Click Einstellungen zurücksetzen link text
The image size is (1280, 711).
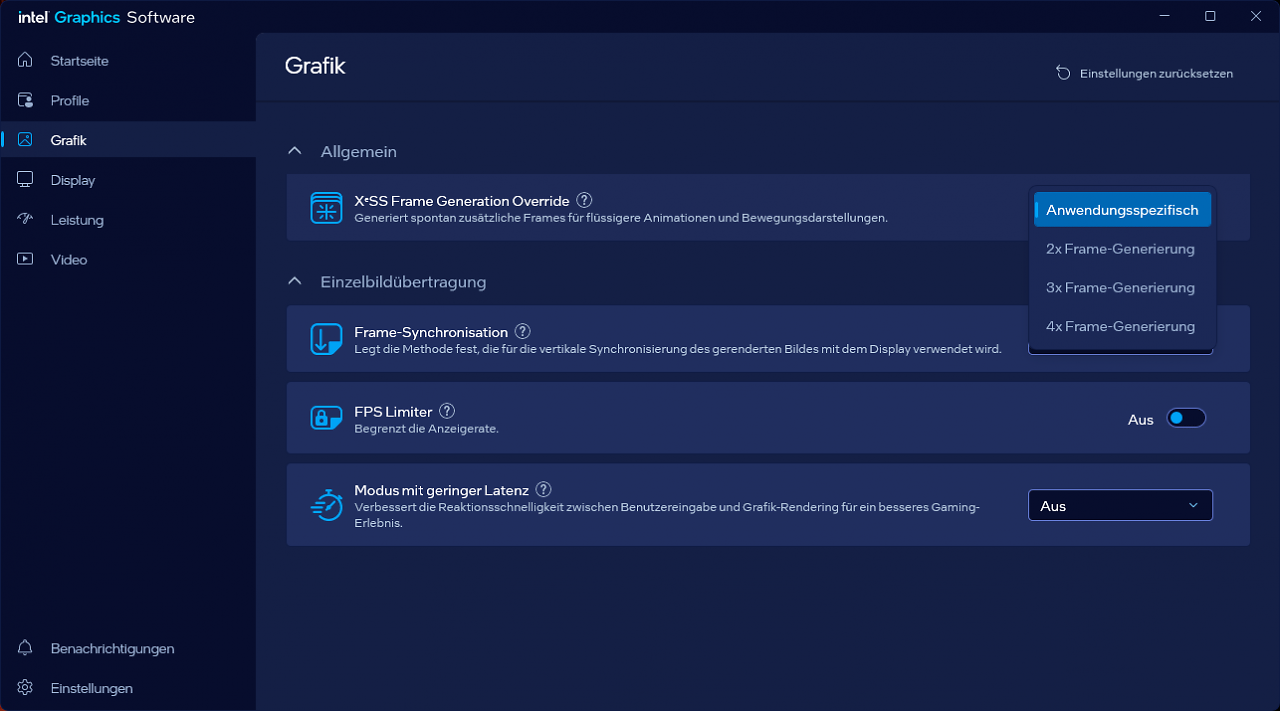coord(1156,73)
